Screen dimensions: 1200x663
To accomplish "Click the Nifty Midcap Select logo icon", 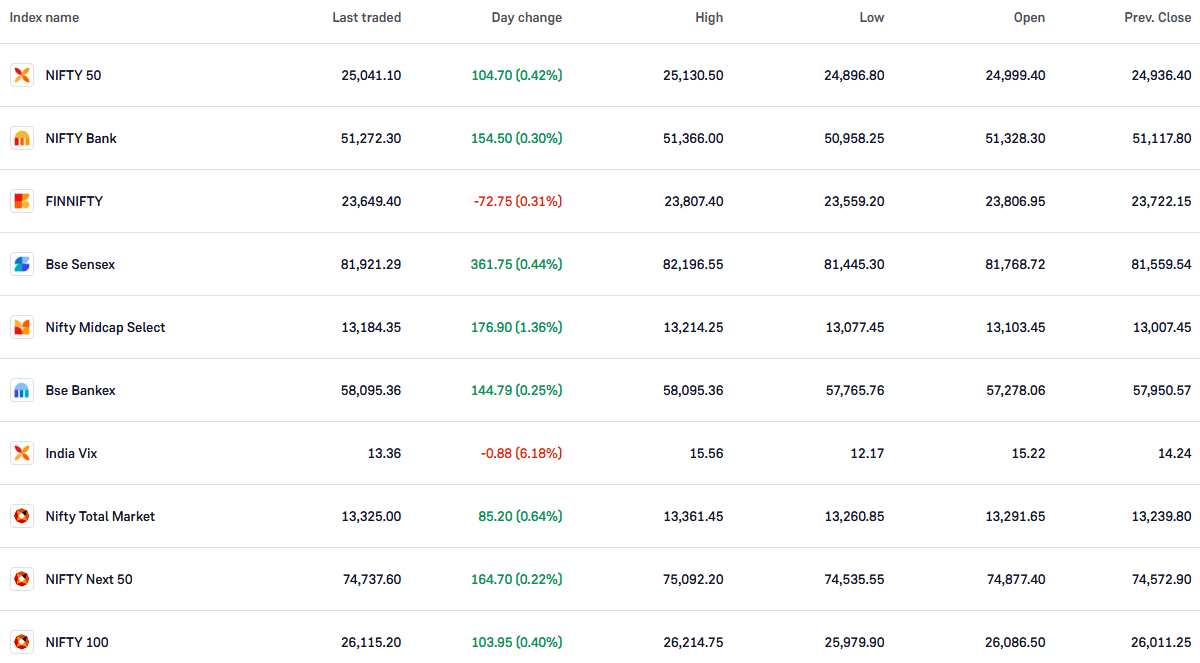I will coord(22,327).
